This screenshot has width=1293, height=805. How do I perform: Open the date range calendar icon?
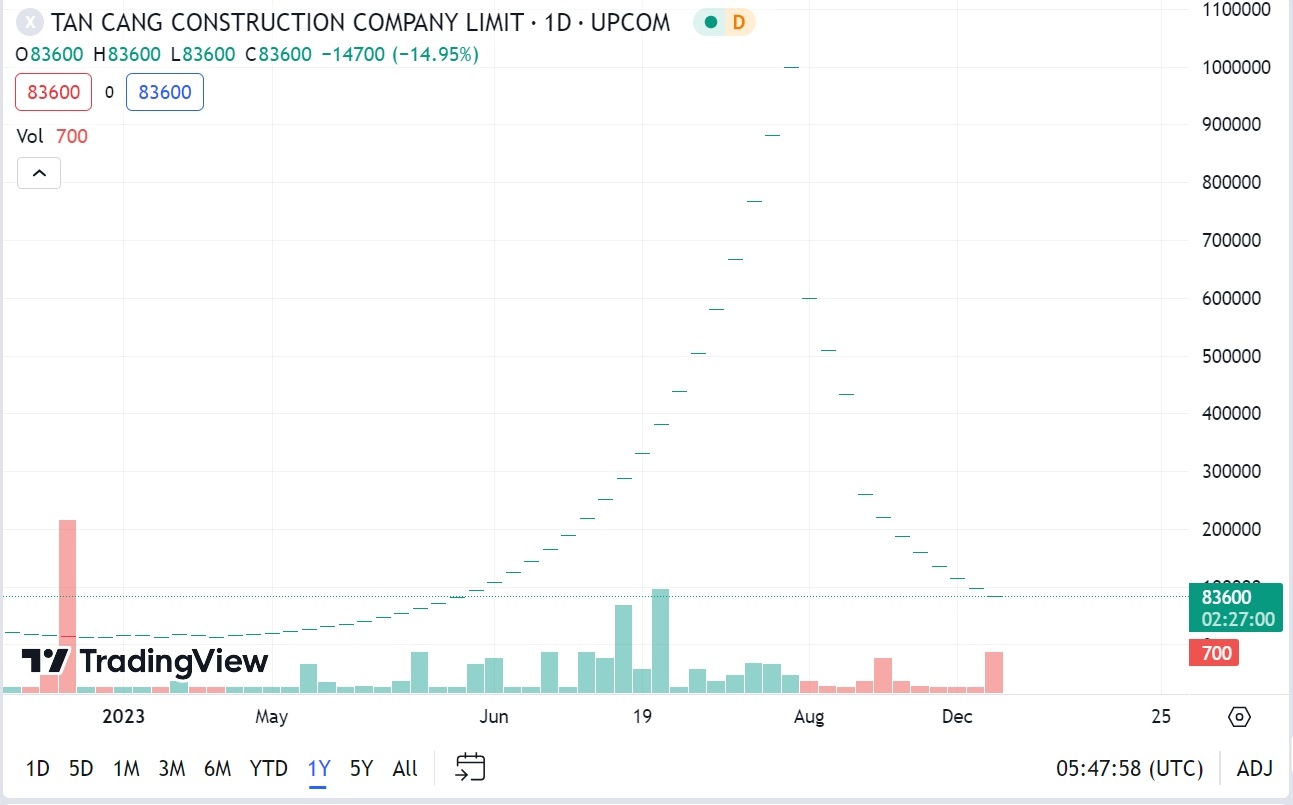(x=470, y=768)
